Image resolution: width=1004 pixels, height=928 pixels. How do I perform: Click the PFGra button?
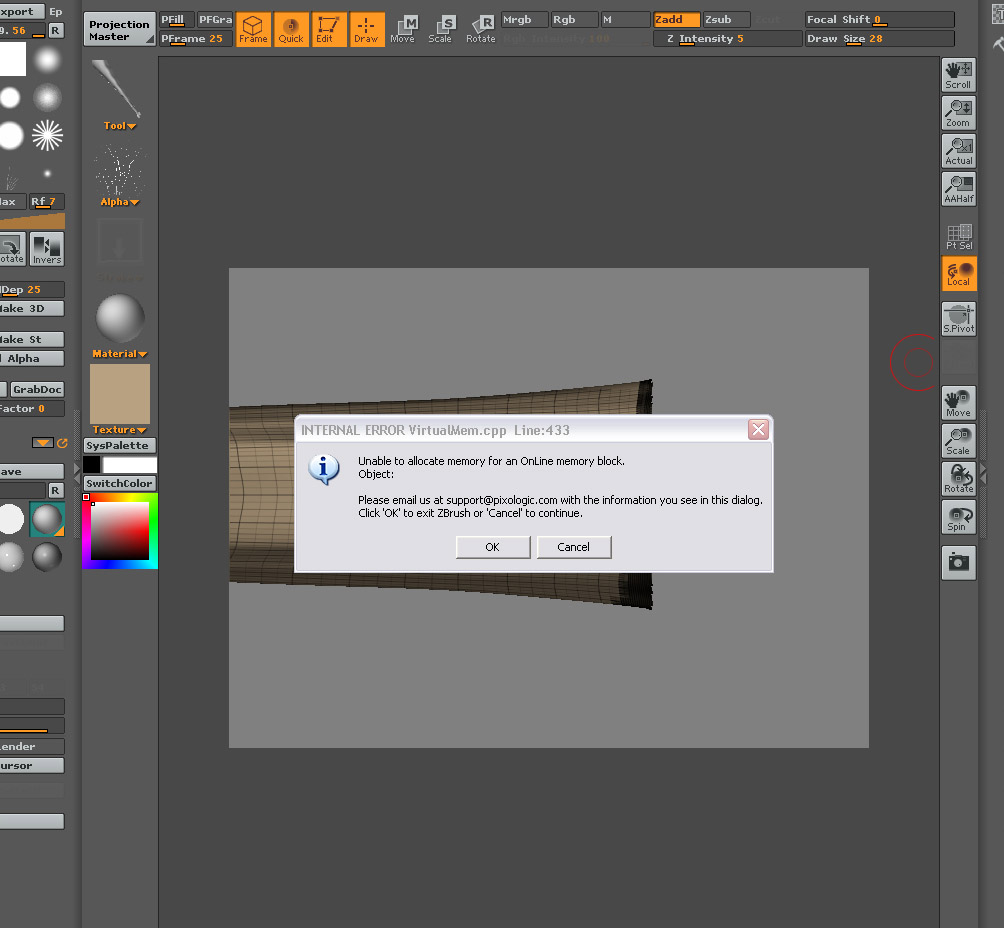coord(215,20)
